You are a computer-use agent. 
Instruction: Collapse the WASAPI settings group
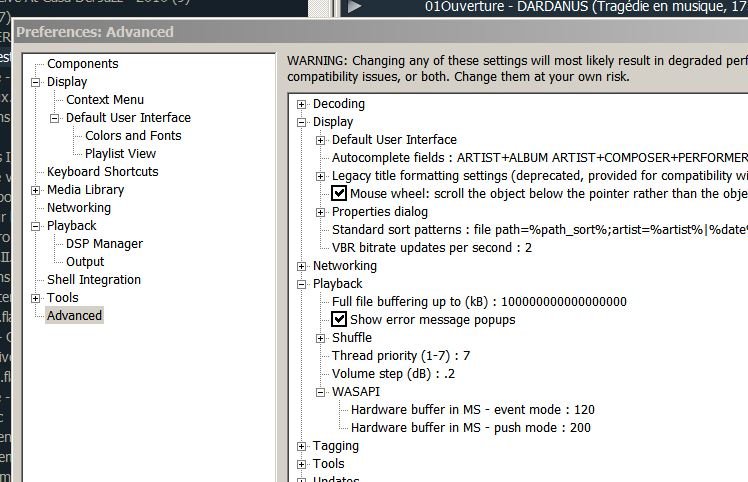click(x=320, y=392)
